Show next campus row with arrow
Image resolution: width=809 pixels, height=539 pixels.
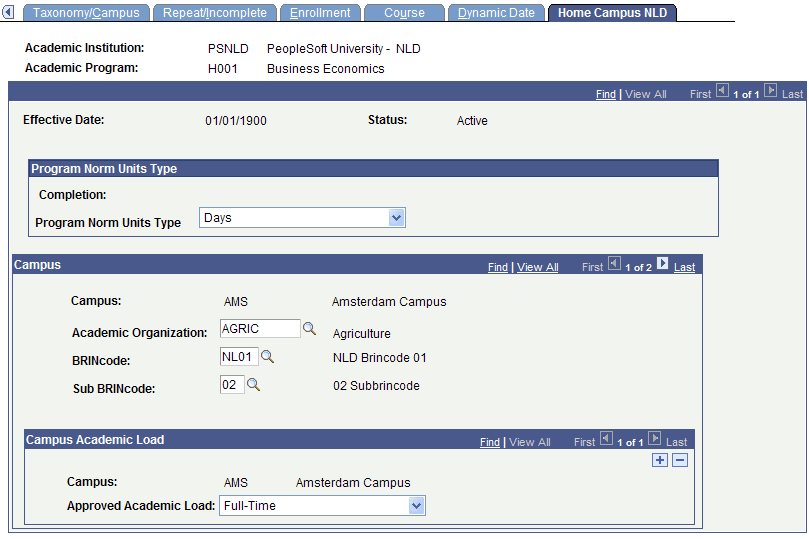pyautogui.click(x=662, y=264)
